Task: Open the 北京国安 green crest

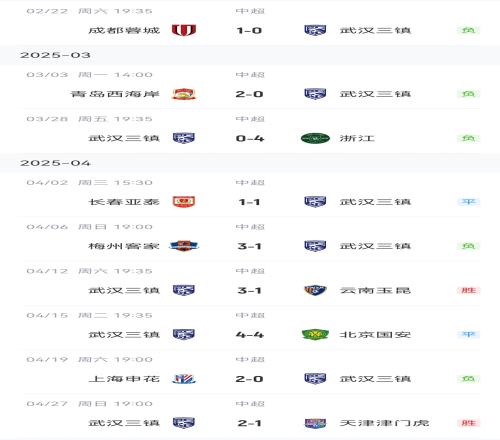Action: coord(315,334)
